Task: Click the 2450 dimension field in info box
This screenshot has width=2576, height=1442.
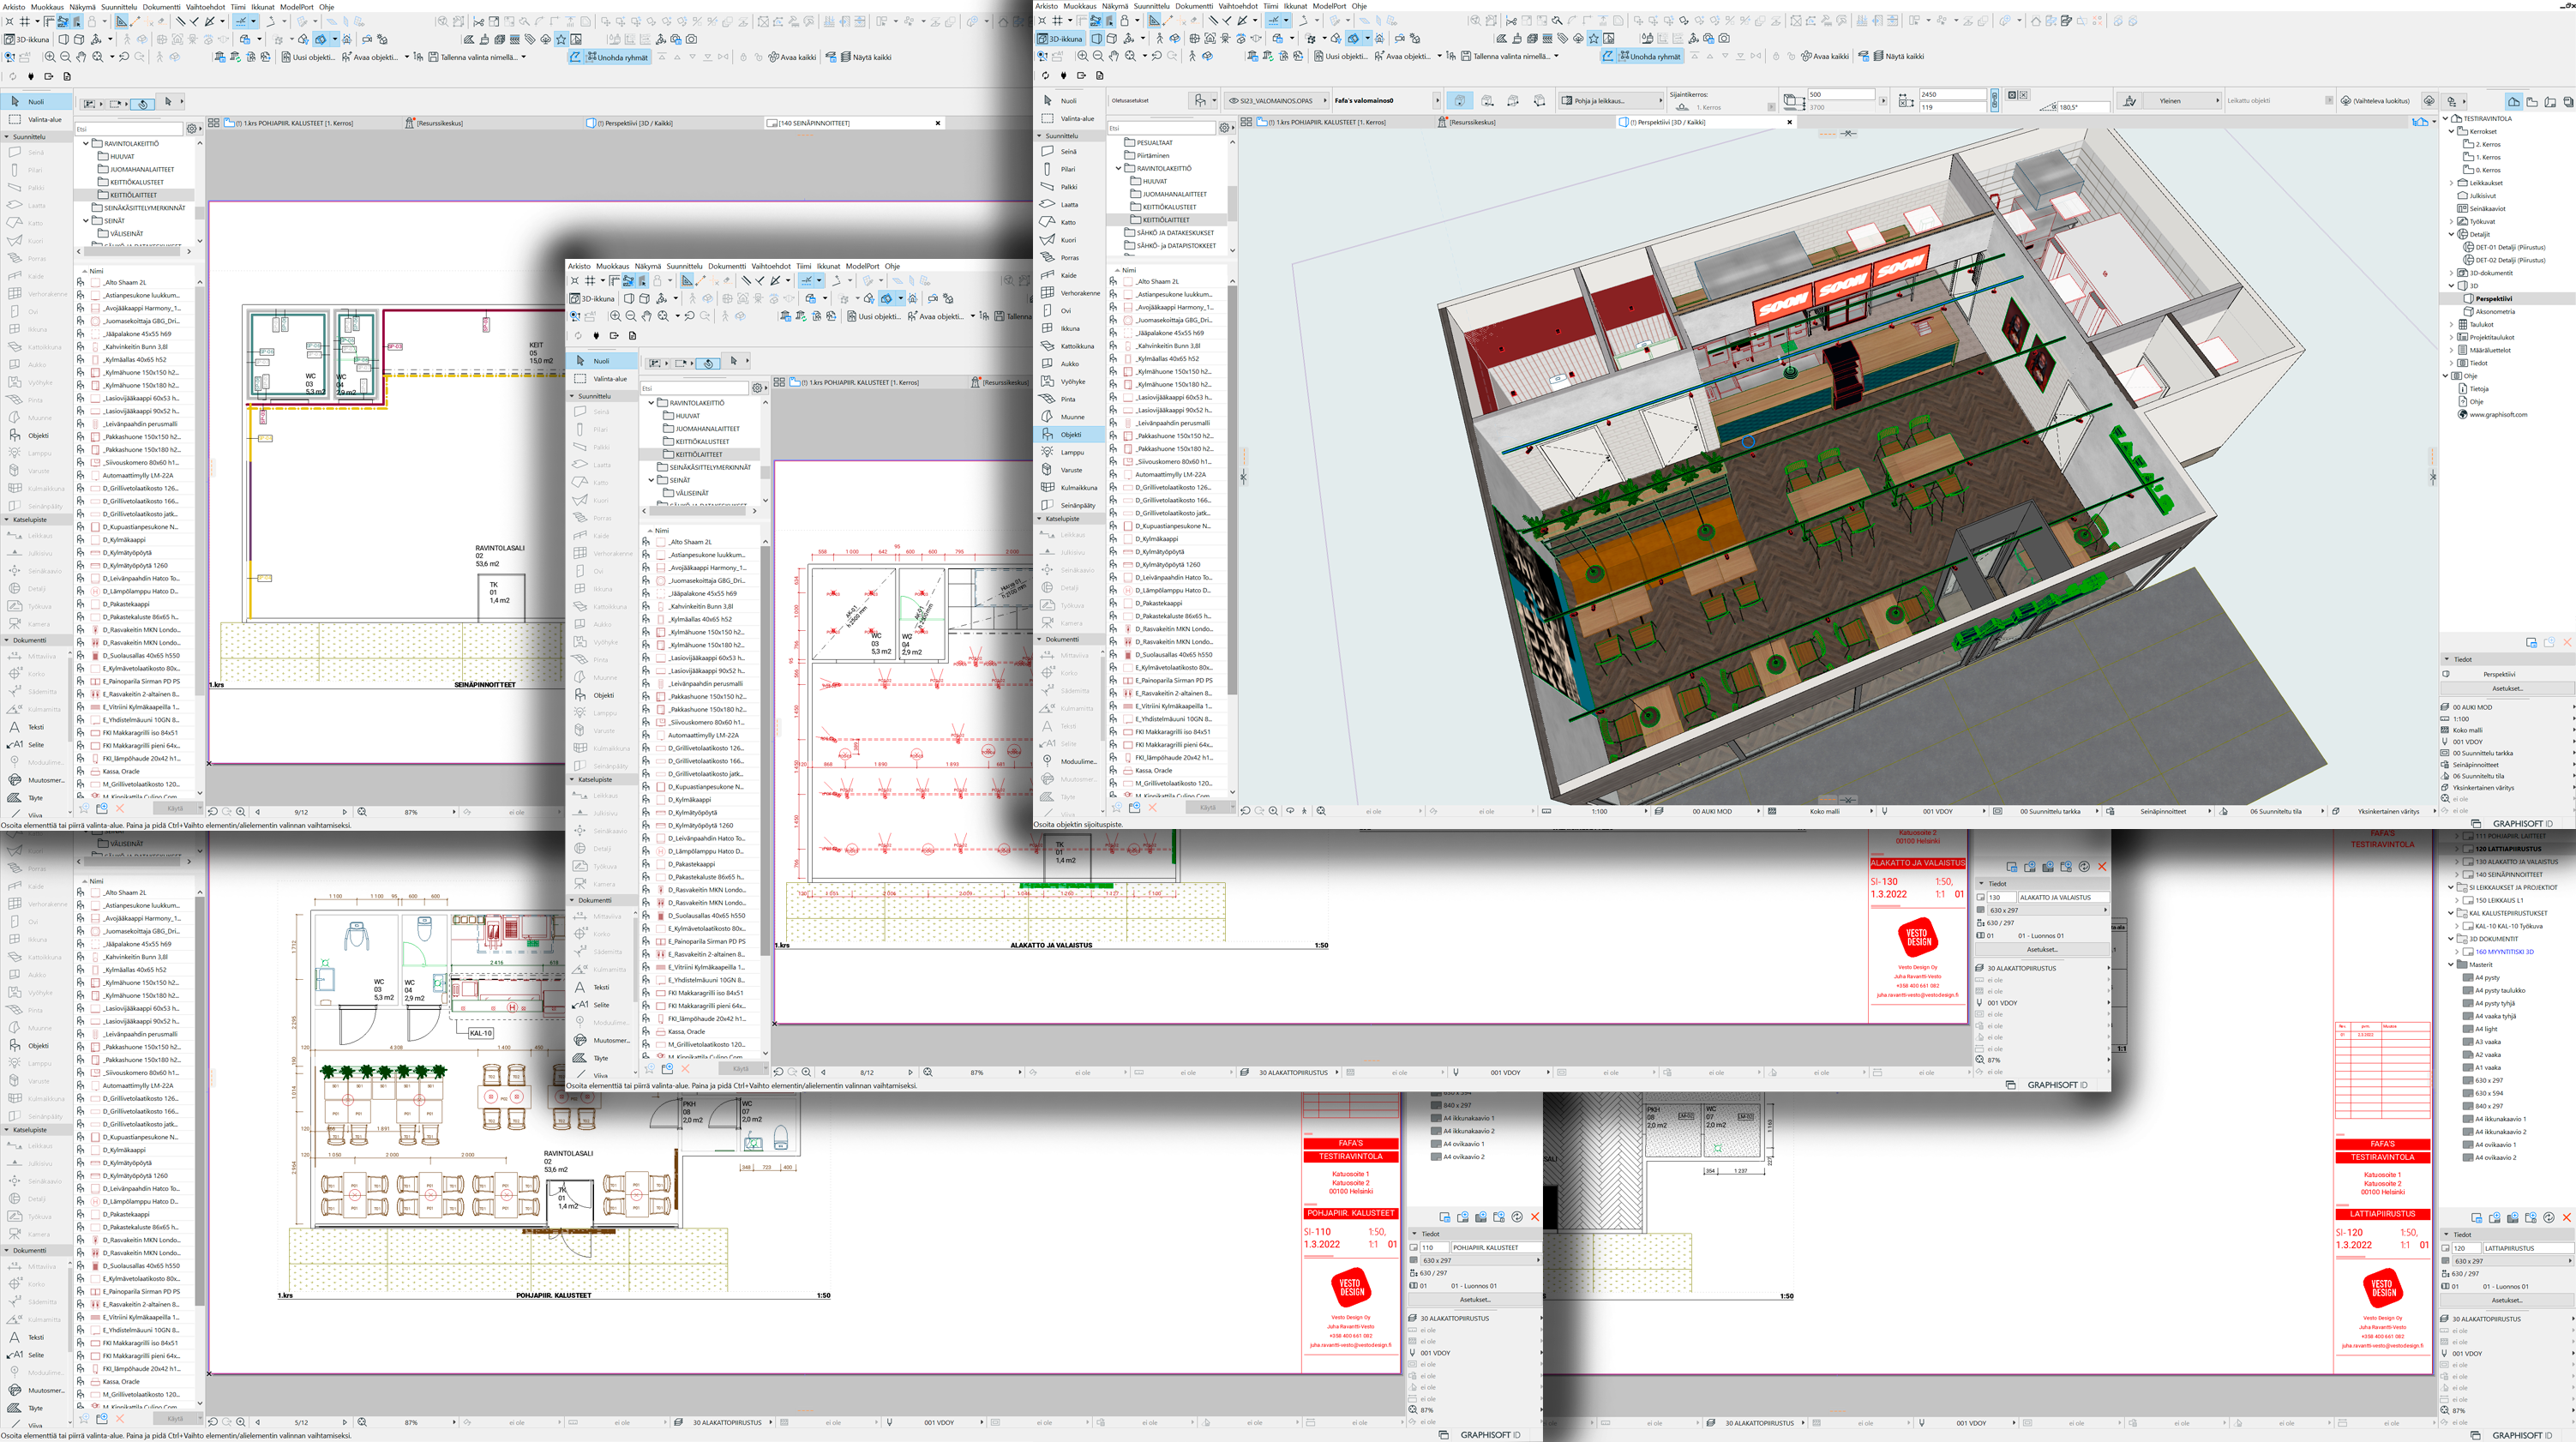Action: tap(1951, 94)
